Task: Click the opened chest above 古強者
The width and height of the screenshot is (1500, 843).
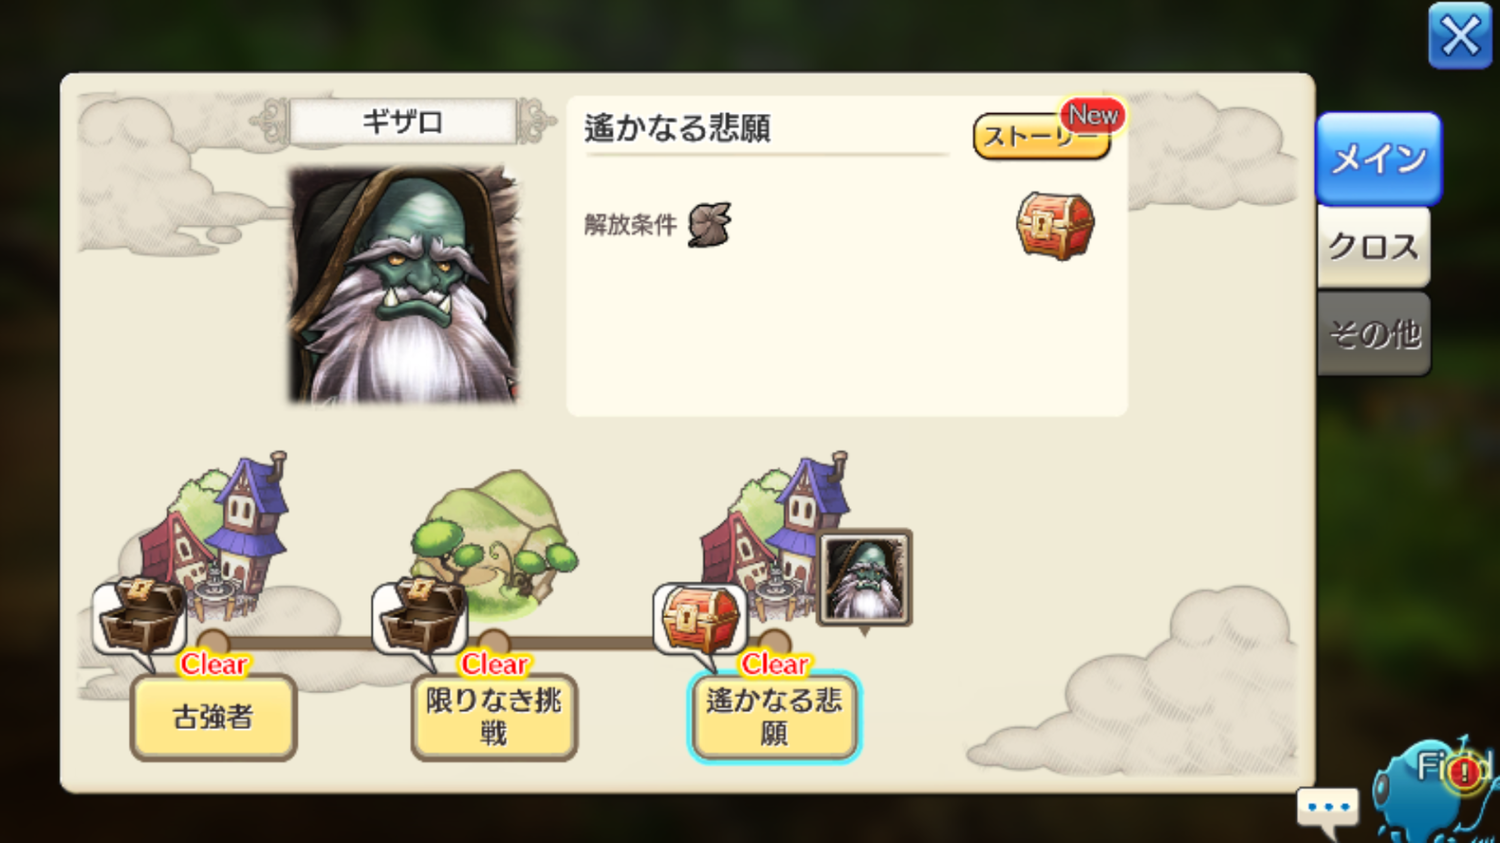Action: [x=142, y=615]
